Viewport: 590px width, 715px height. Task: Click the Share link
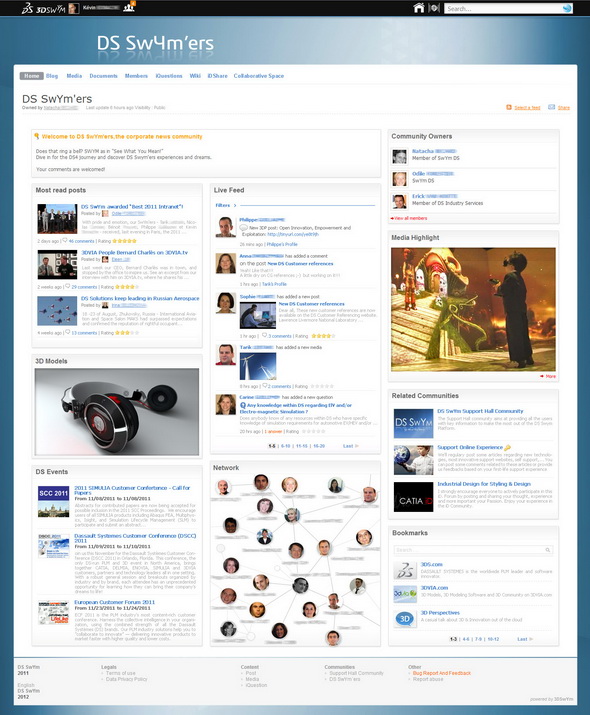[x=564, y=108]
